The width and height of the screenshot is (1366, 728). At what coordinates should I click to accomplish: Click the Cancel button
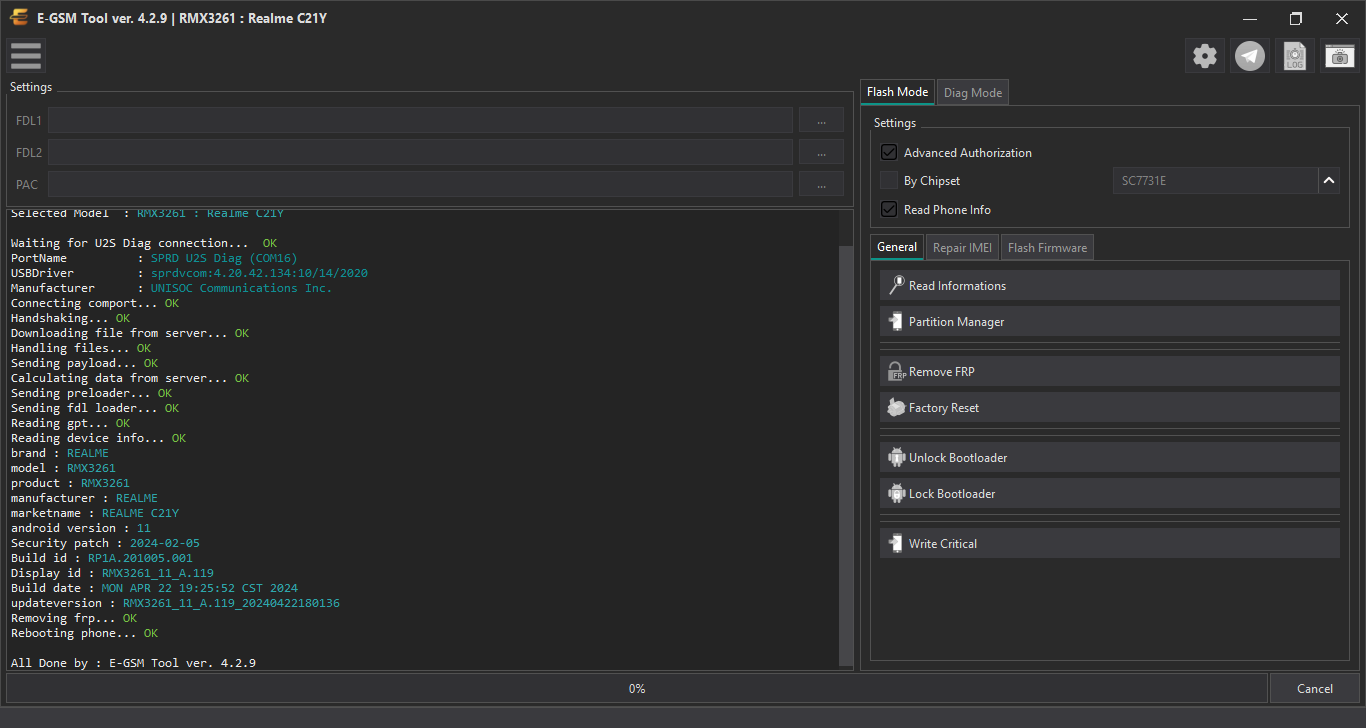coord(1315,688)
